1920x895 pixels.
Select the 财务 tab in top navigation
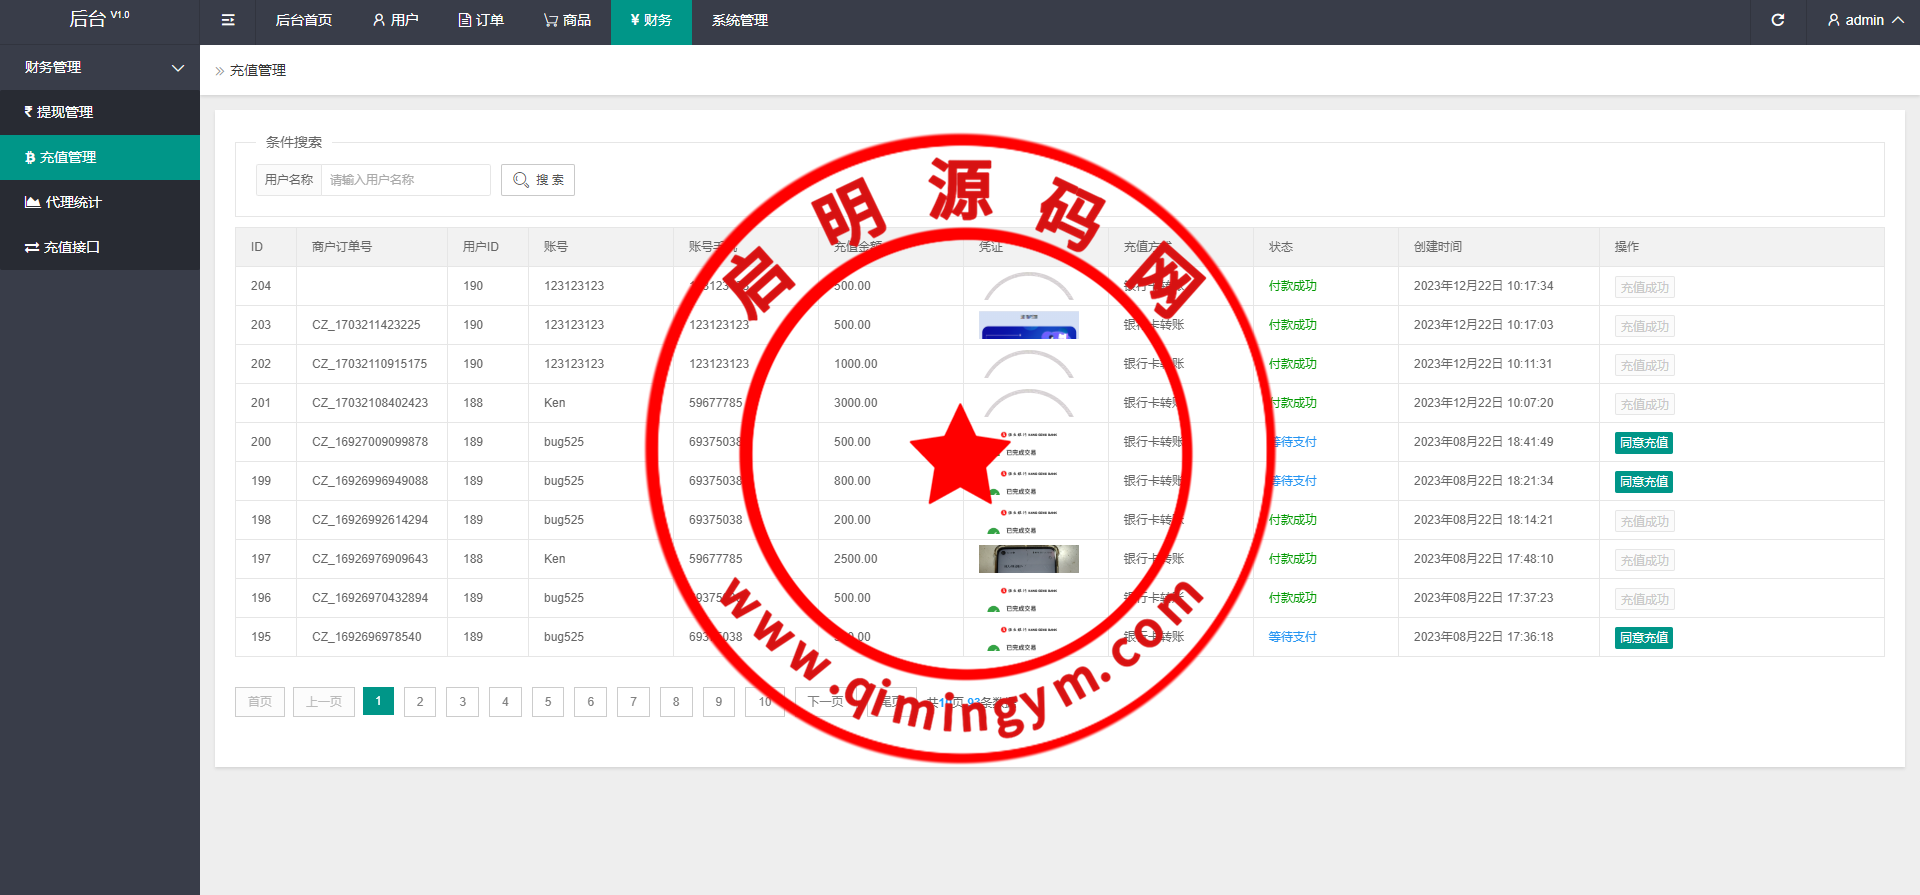[x=651, y=20]
